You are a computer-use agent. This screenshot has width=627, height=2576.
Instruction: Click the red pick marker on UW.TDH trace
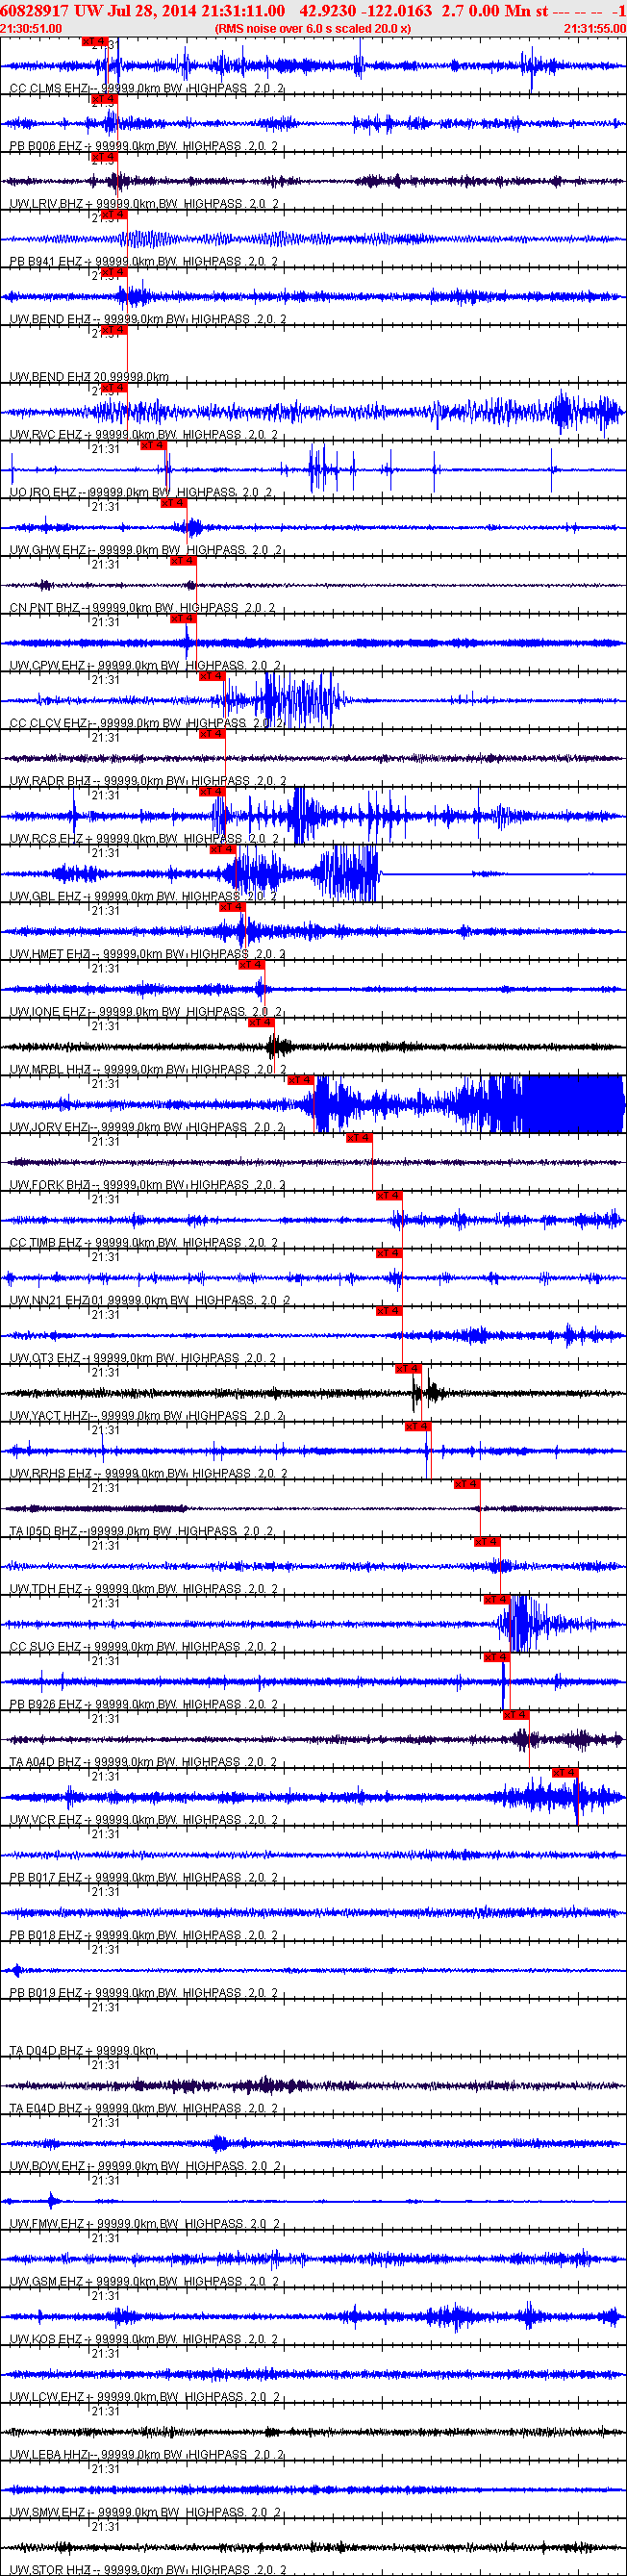click(487, 1542)
